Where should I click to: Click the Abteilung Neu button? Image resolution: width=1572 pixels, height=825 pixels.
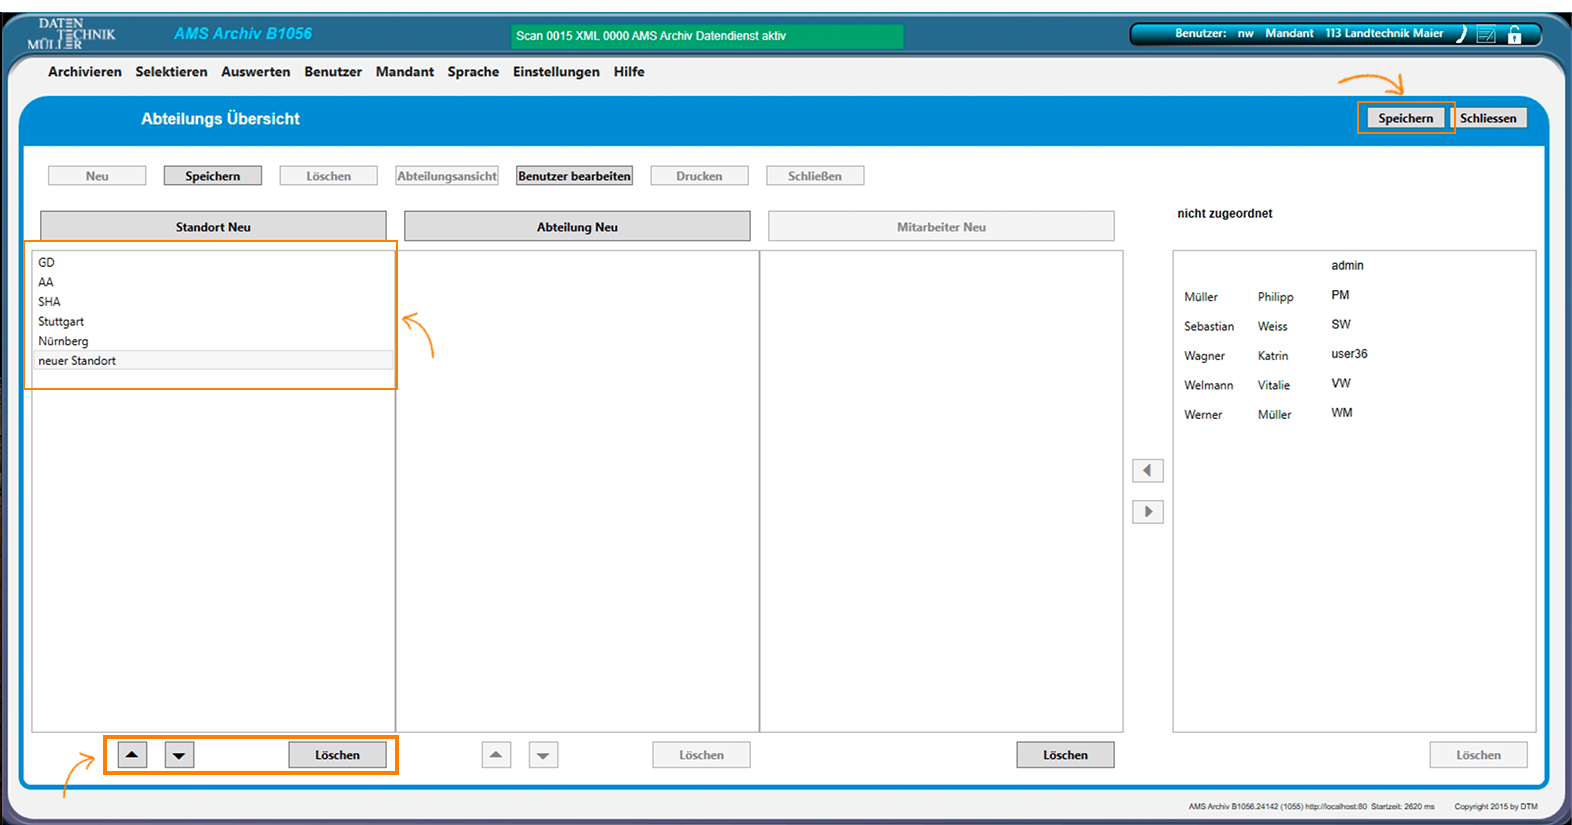(577, 227)
